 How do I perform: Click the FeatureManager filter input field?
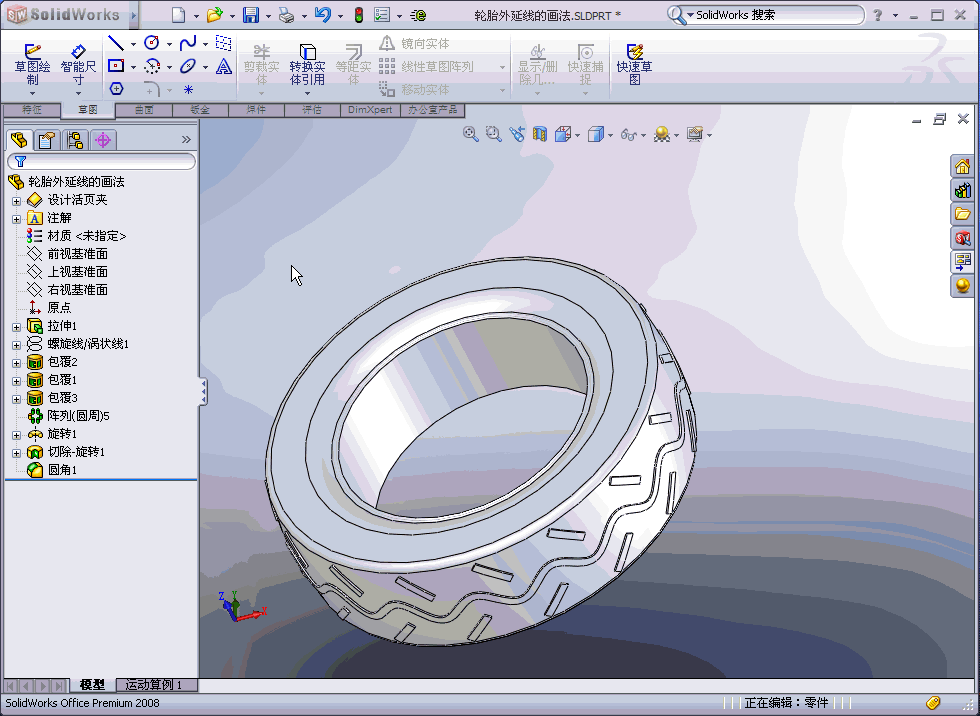tap(101, 161)
